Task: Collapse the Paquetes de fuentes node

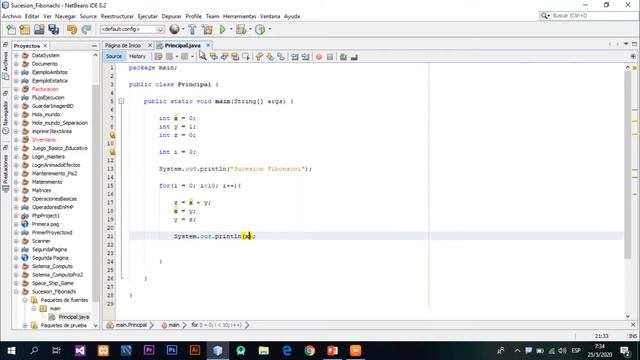Action: pos(25,300)
